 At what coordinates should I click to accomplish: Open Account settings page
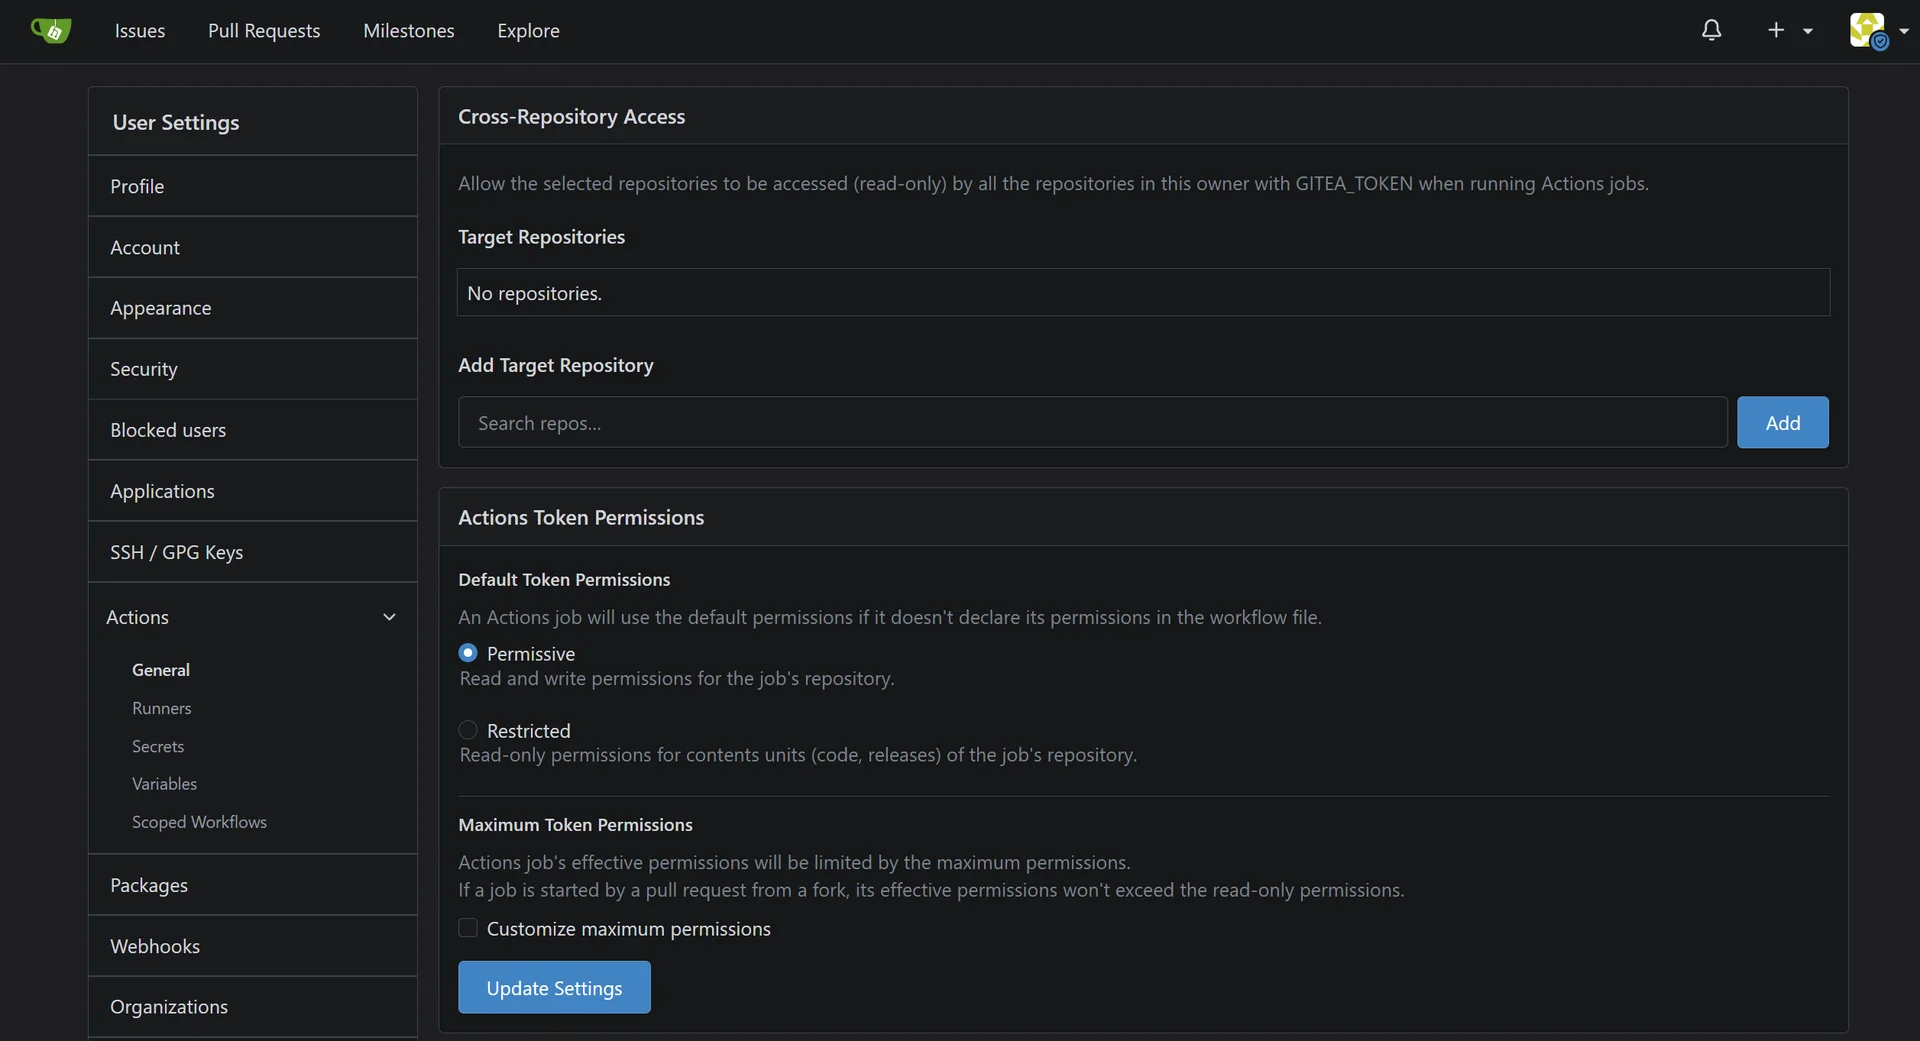(253, 247)
